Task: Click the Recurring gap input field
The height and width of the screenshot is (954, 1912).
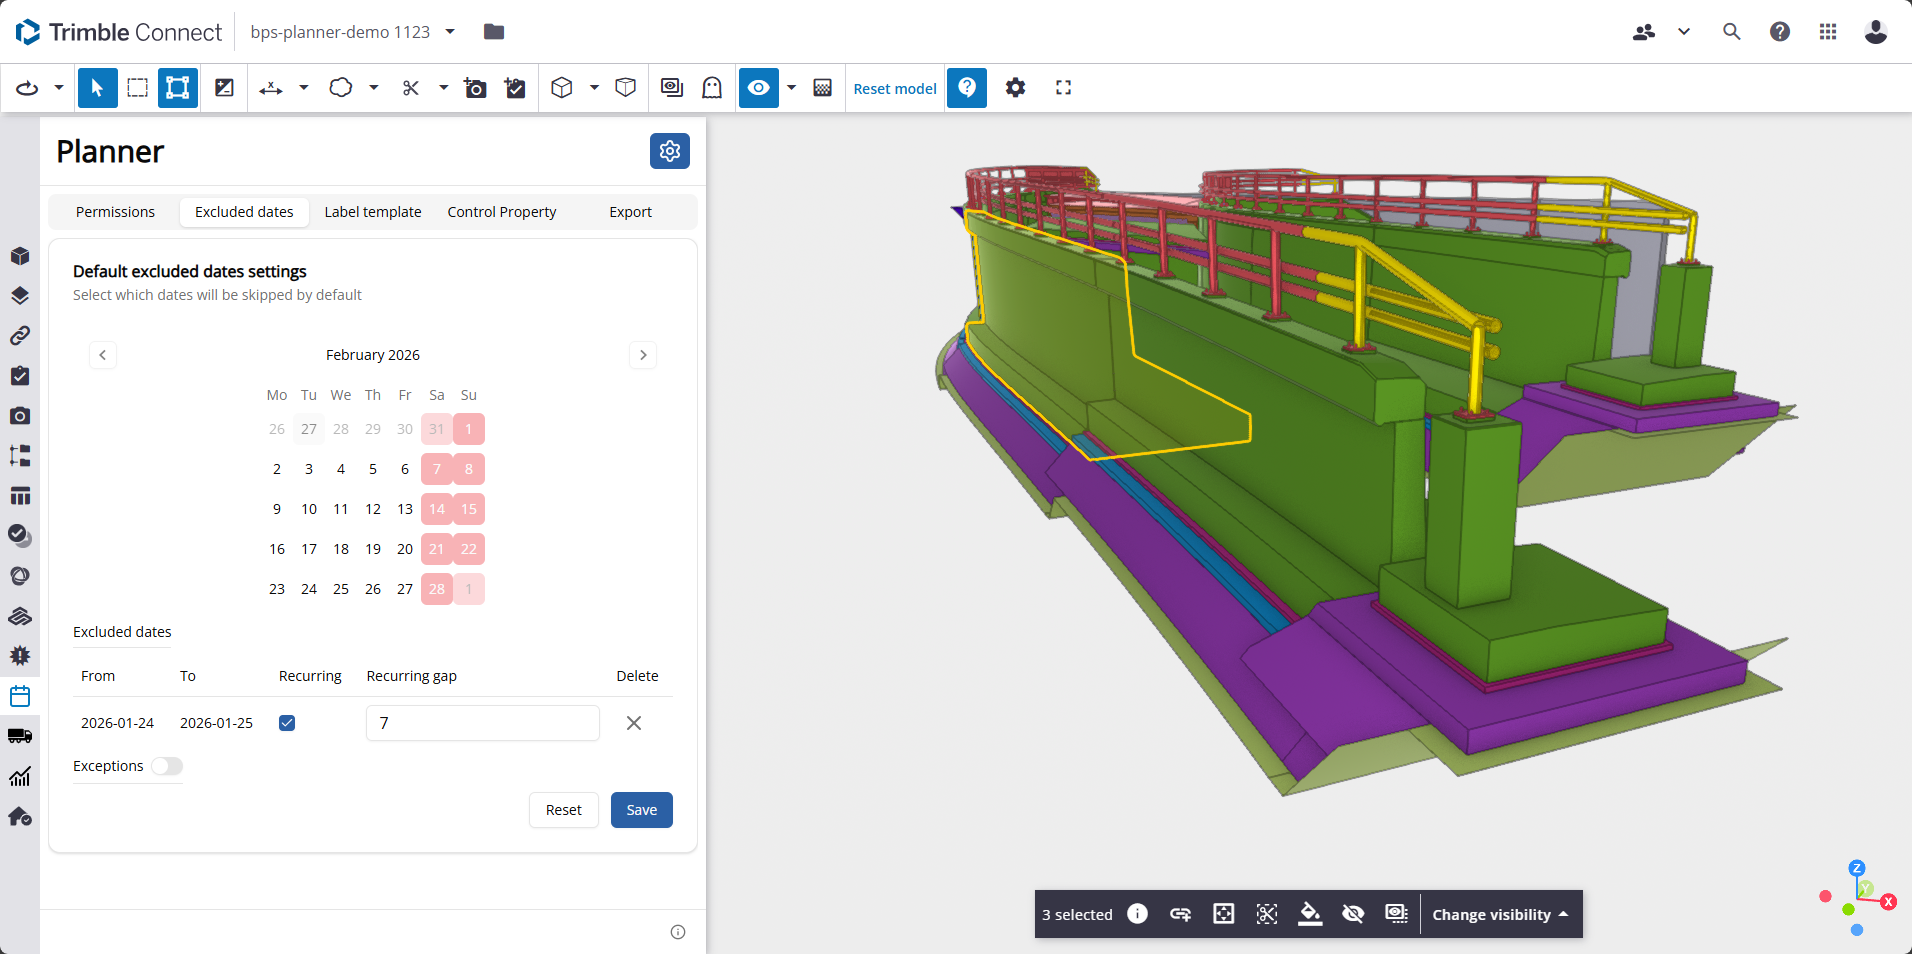Action: pos(483,723)
